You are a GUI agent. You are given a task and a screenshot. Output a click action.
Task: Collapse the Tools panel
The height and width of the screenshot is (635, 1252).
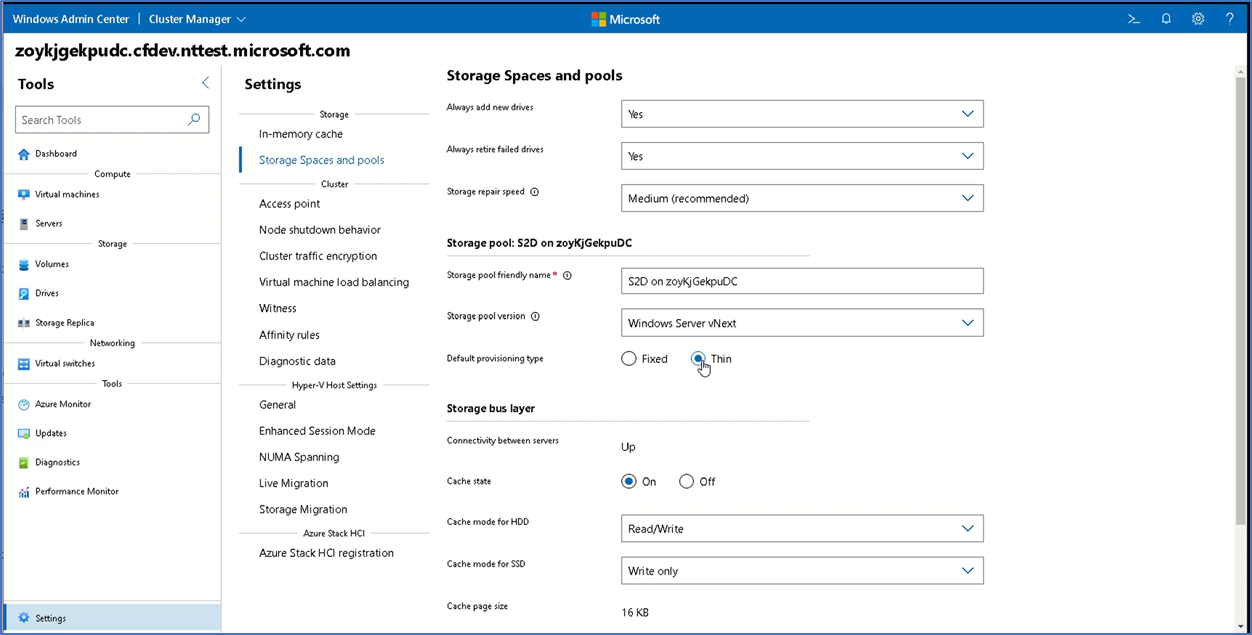click(205, 83)
